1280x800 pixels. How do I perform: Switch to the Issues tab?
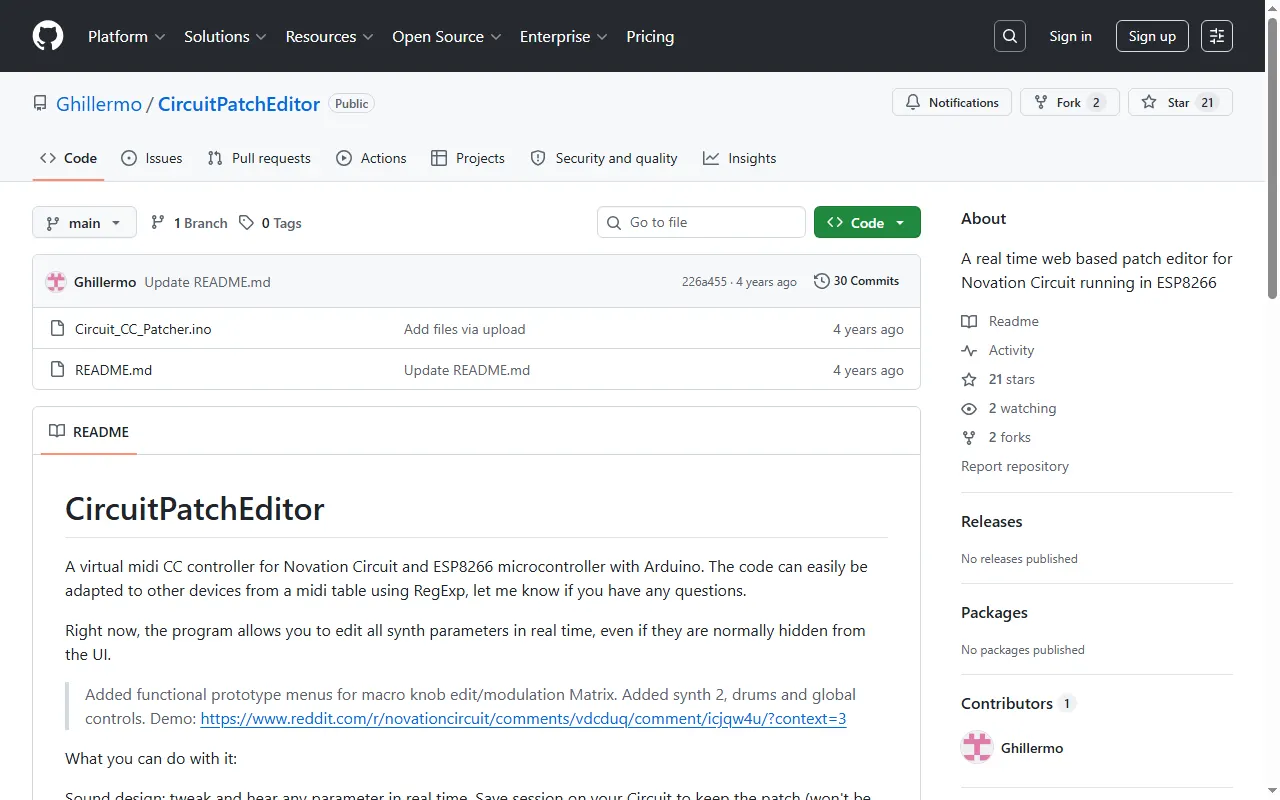tap(151, 158)
